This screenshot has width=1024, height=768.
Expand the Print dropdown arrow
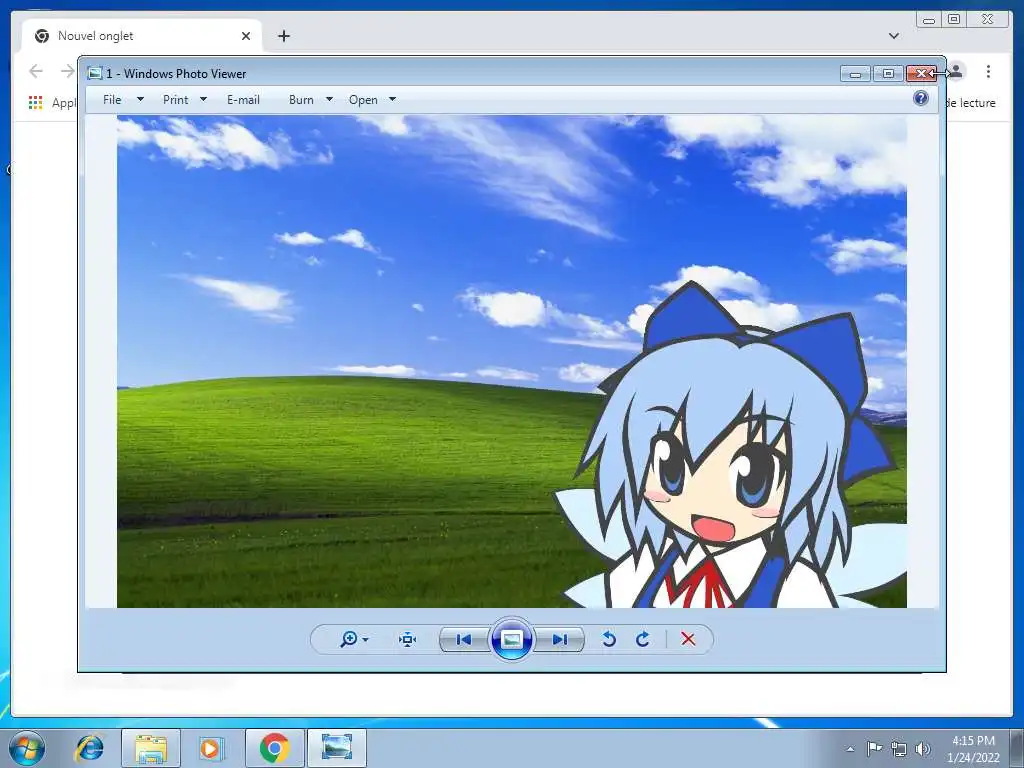[x=203, y=99]
